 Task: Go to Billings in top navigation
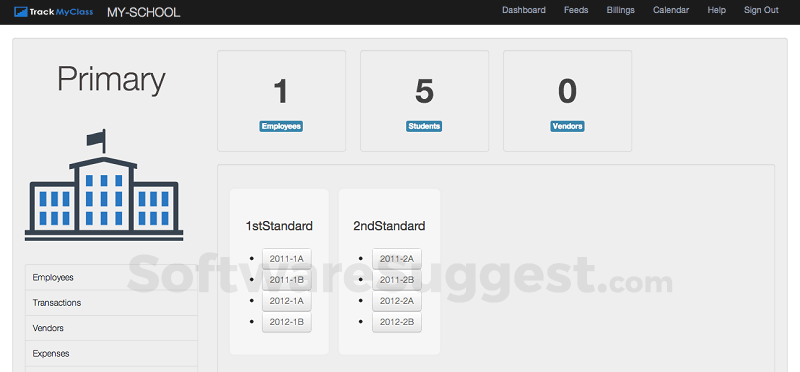click(x=620, y=10)
